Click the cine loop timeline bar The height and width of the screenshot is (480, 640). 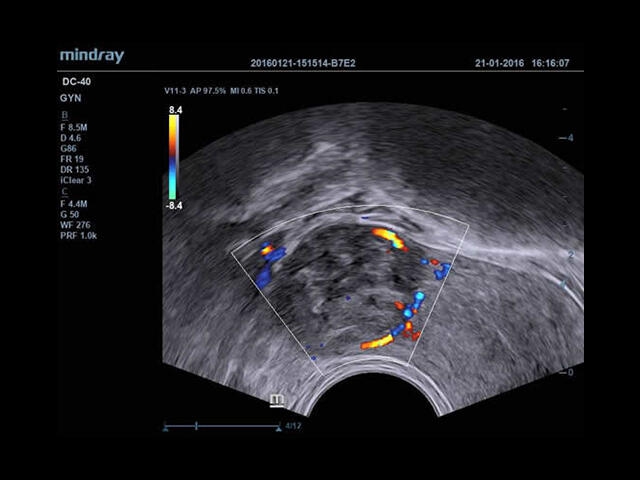pos(222,427)
